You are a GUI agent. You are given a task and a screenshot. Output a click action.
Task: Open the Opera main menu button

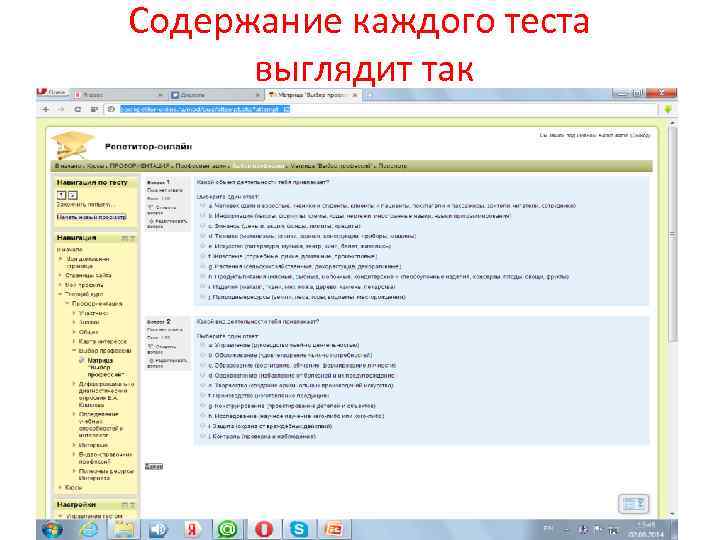[52, 93]
